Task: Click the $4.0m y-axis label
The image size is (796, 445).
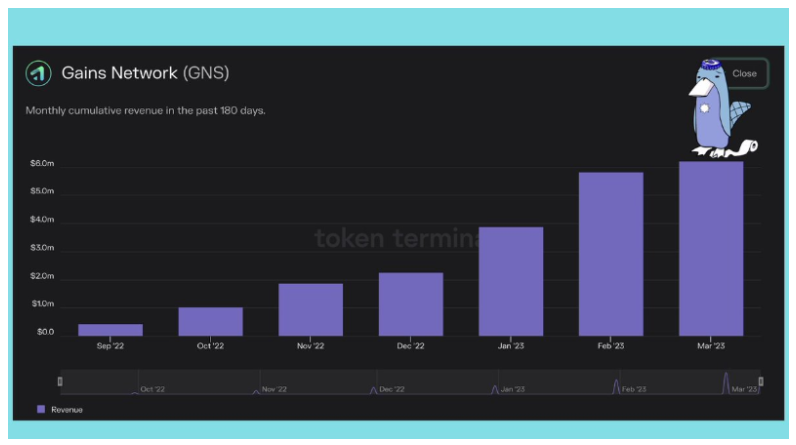Action: pos(42,220)
